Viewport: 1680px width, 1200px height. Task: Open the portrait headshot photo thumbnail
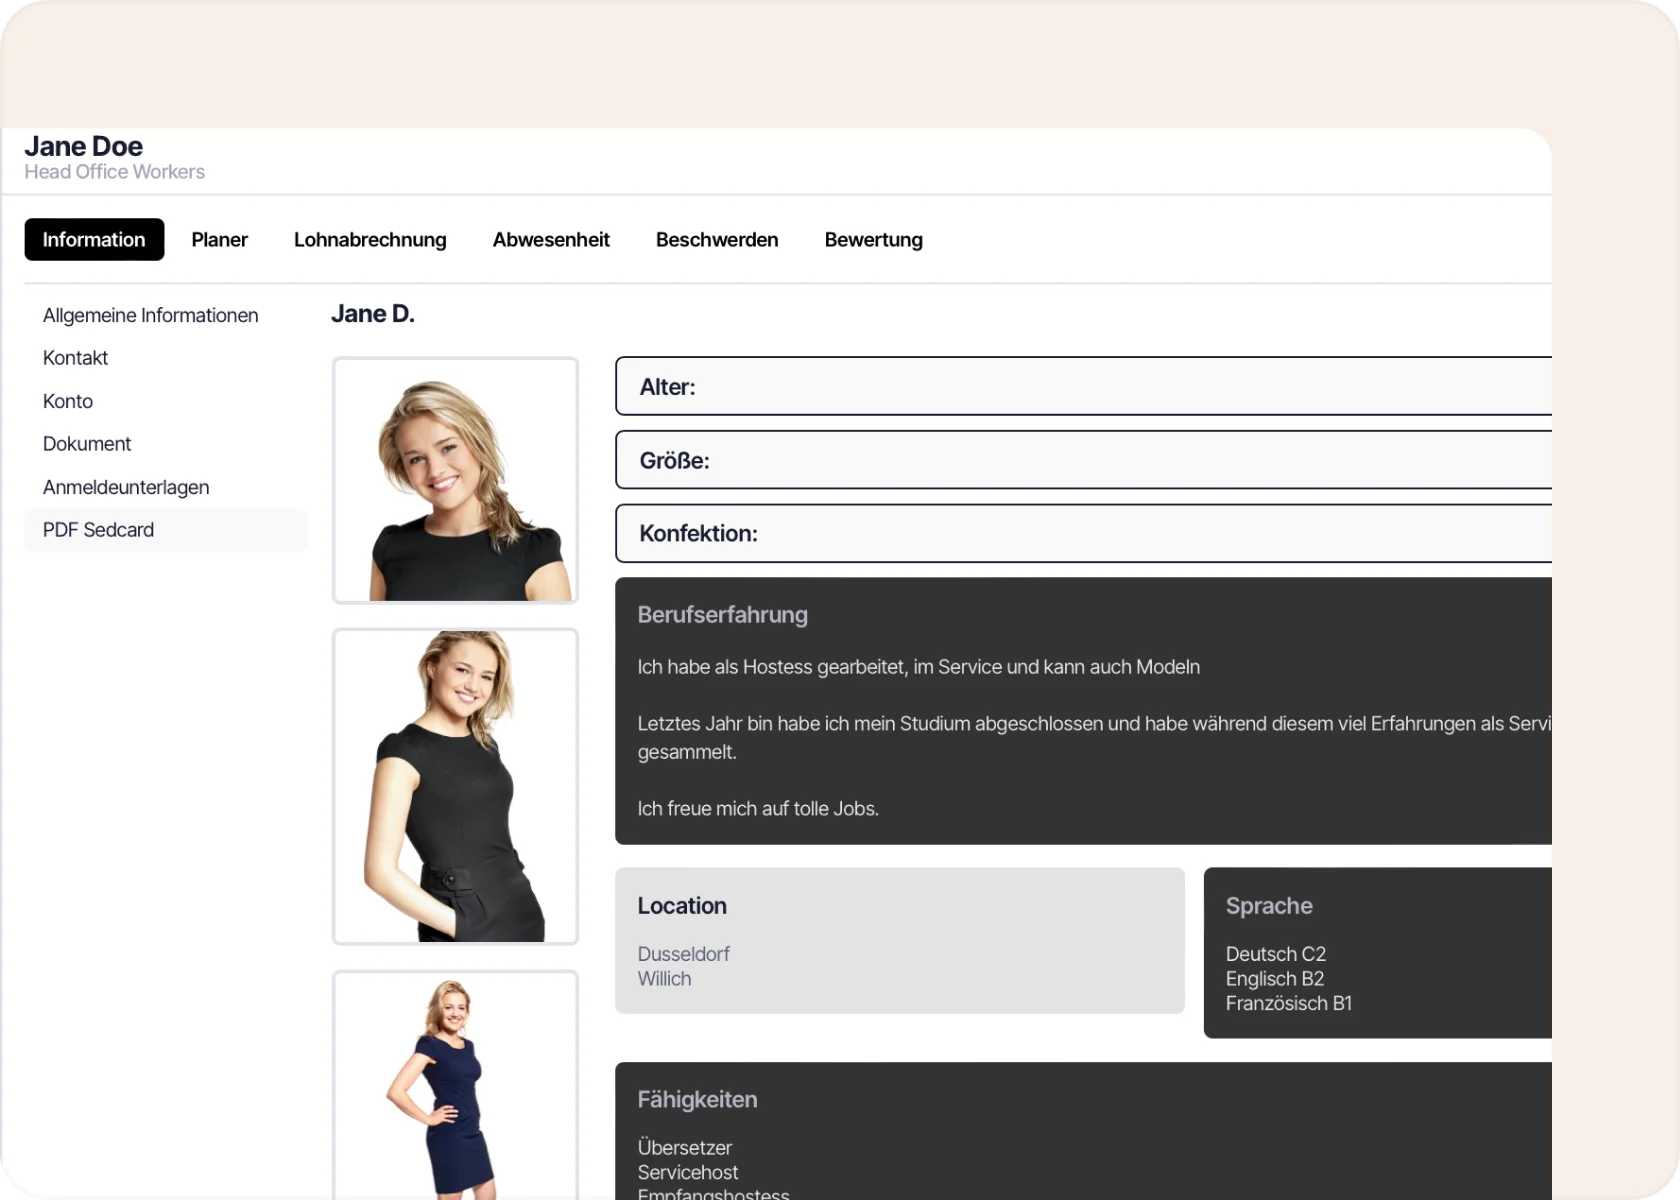tap(455, 481)
